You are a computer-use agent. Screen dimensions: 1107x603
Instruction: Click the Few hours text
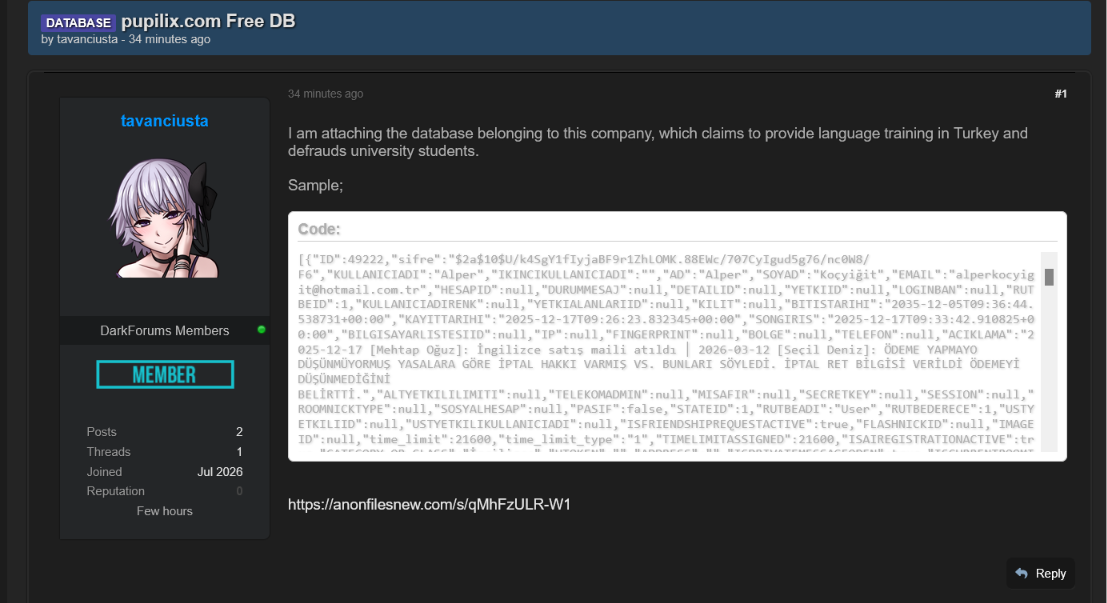coord(164,511)
